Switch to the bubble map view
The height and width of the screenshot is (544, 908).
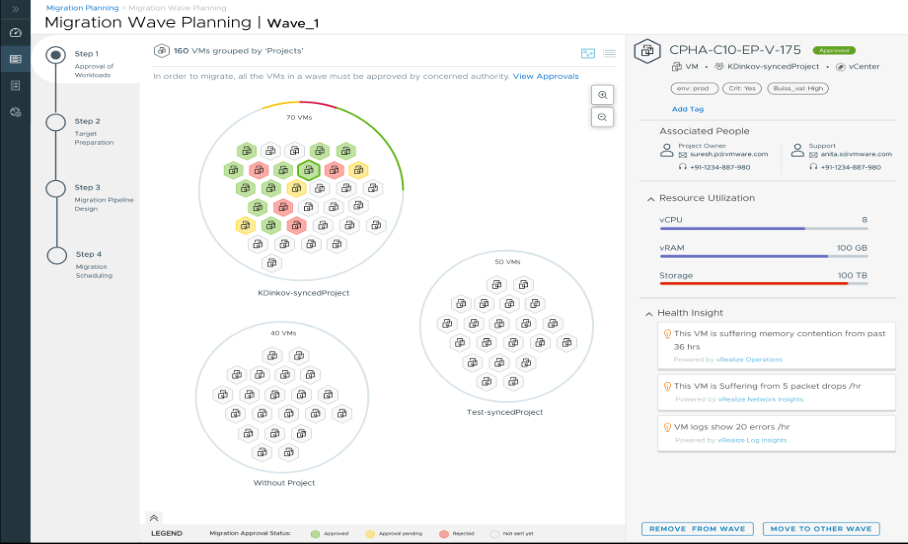(588, 53)
